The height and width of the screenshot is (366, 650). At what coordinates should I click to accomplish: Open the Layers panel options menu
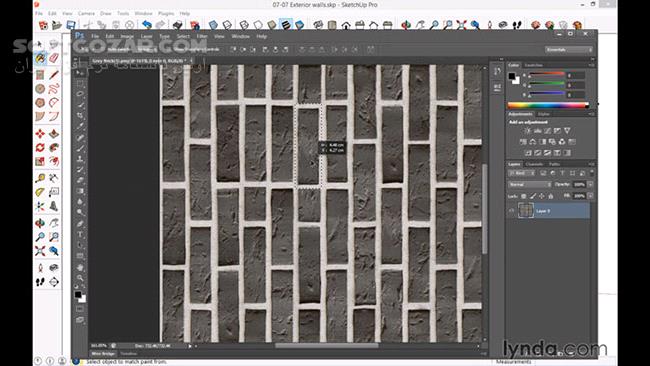click(592, 164)
